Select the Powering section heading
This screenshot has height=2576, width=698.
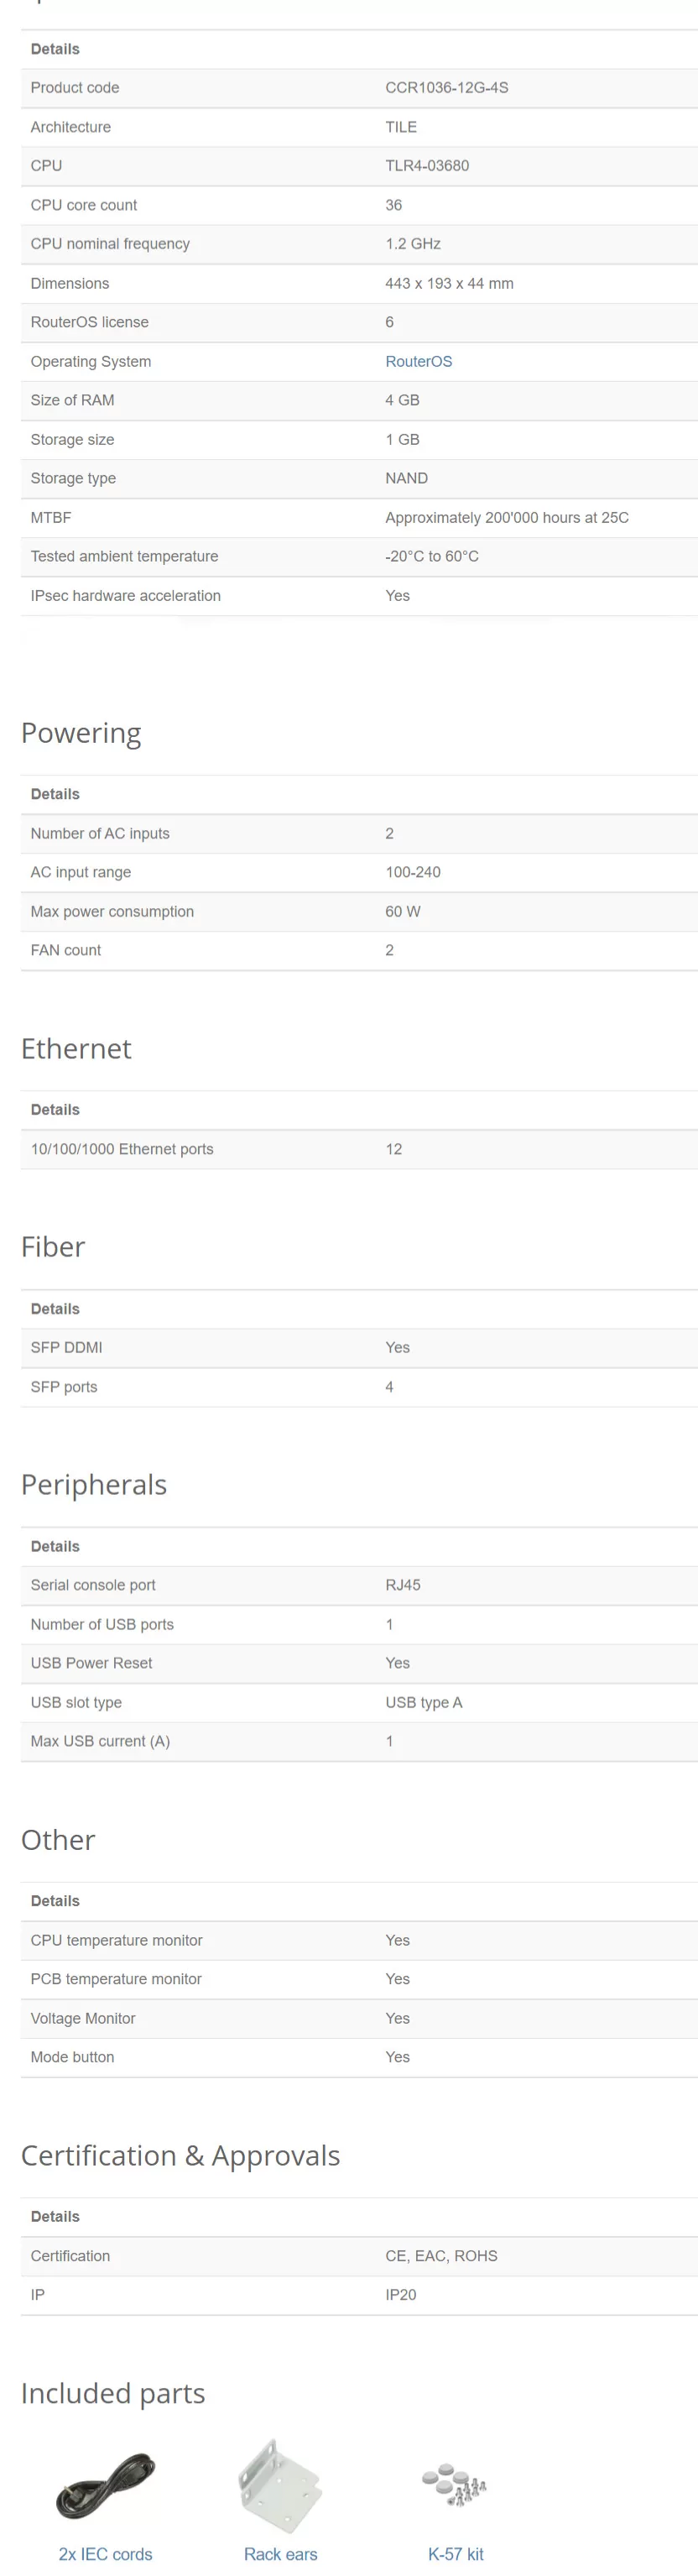(x=81, y=733)
